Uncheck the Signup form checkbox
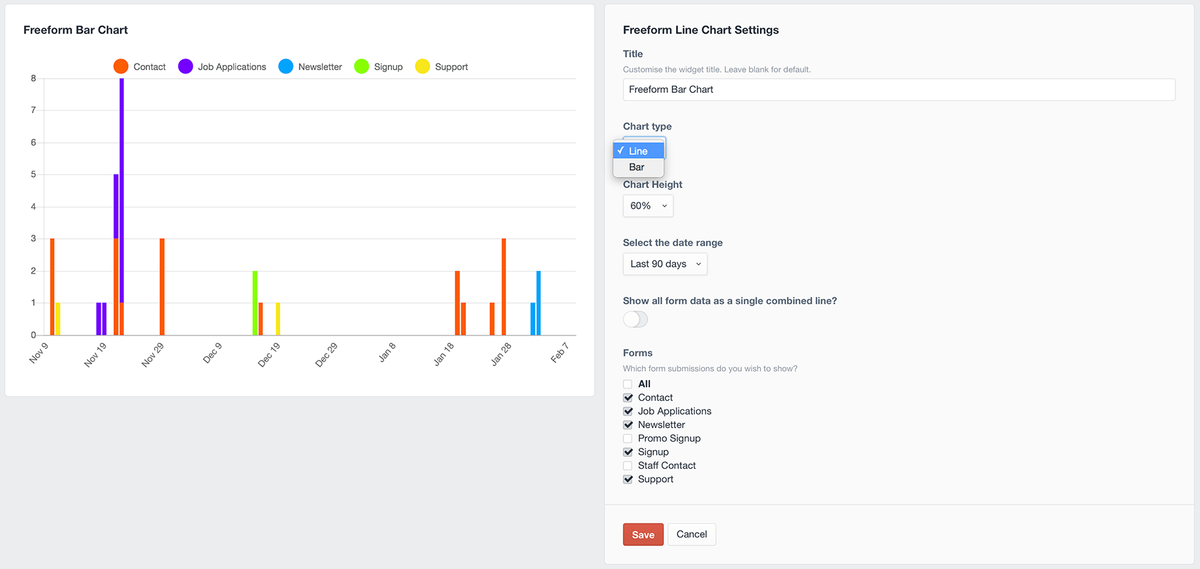1200x569 pixels. coord(628,452)
